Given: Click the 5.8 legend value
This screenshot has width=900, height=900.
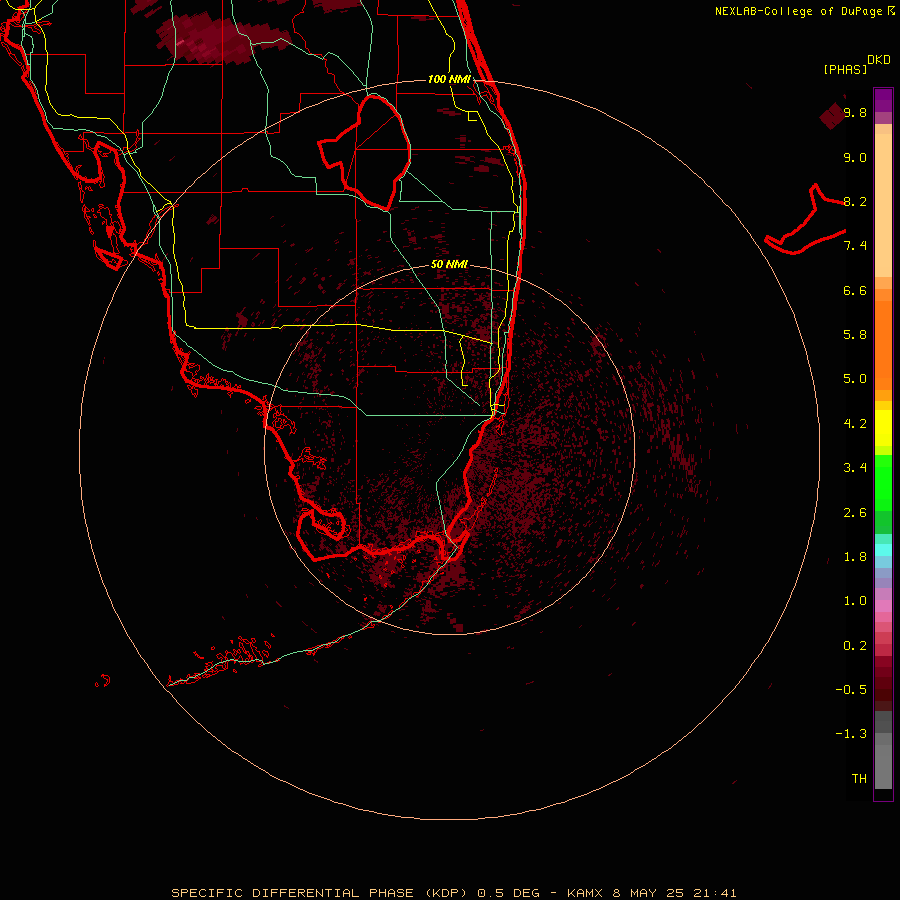Looking at the screenshot, I should 855,335.
